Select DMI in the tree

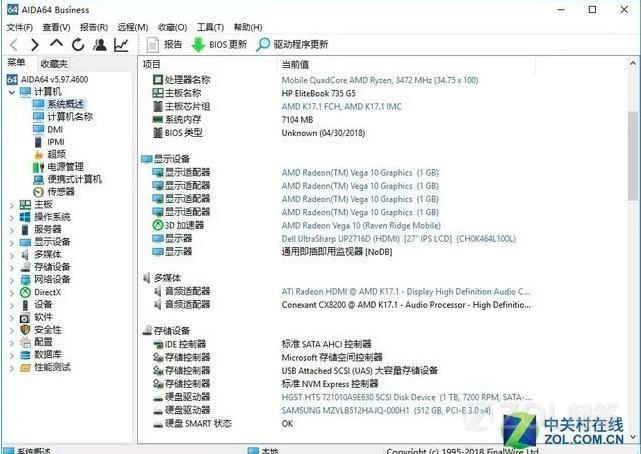pos(55,130)
